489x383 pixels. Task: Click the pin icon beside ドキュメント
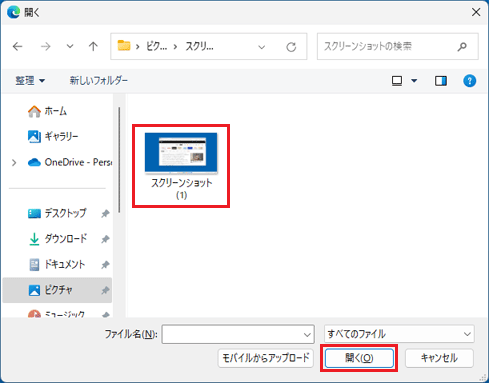click(105, 265)
